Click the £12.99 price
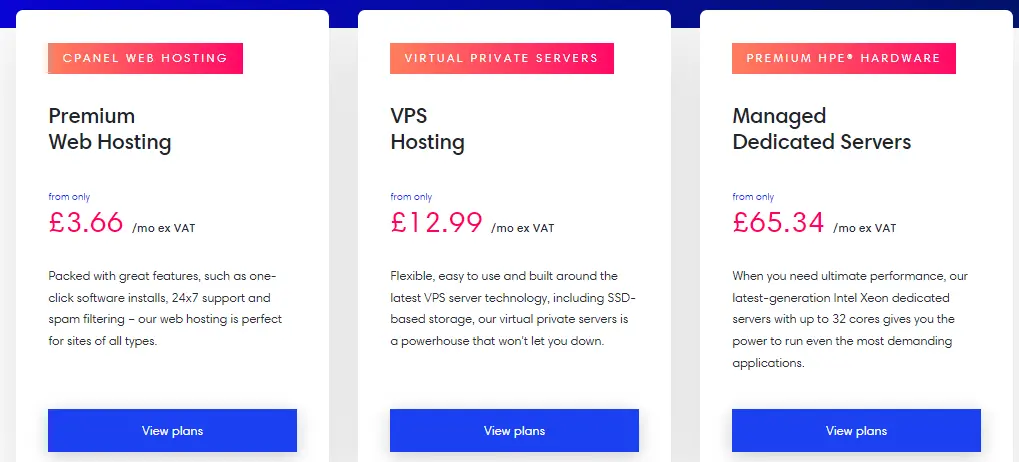The image size is (1019, 462). pyautogui.click(x=437, y=222)
